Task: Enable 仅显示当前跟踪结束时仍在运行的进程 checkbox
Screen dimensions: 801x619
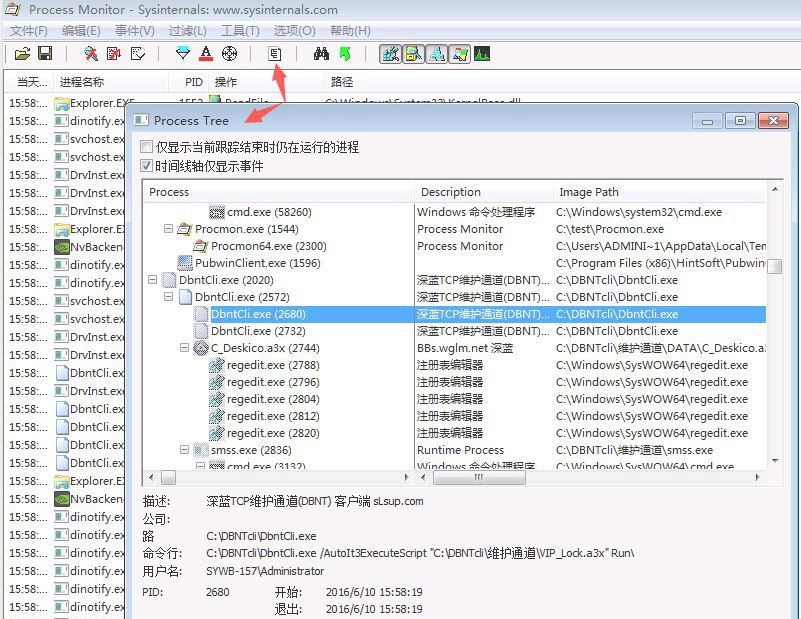Action: point(147,147)
